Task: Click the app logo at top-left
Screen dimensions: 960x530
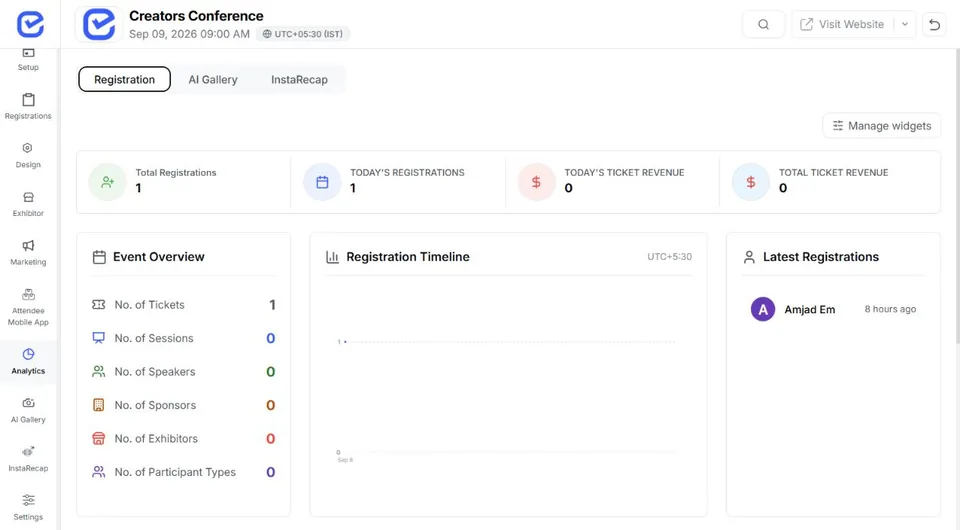Action: pos(30,24)
